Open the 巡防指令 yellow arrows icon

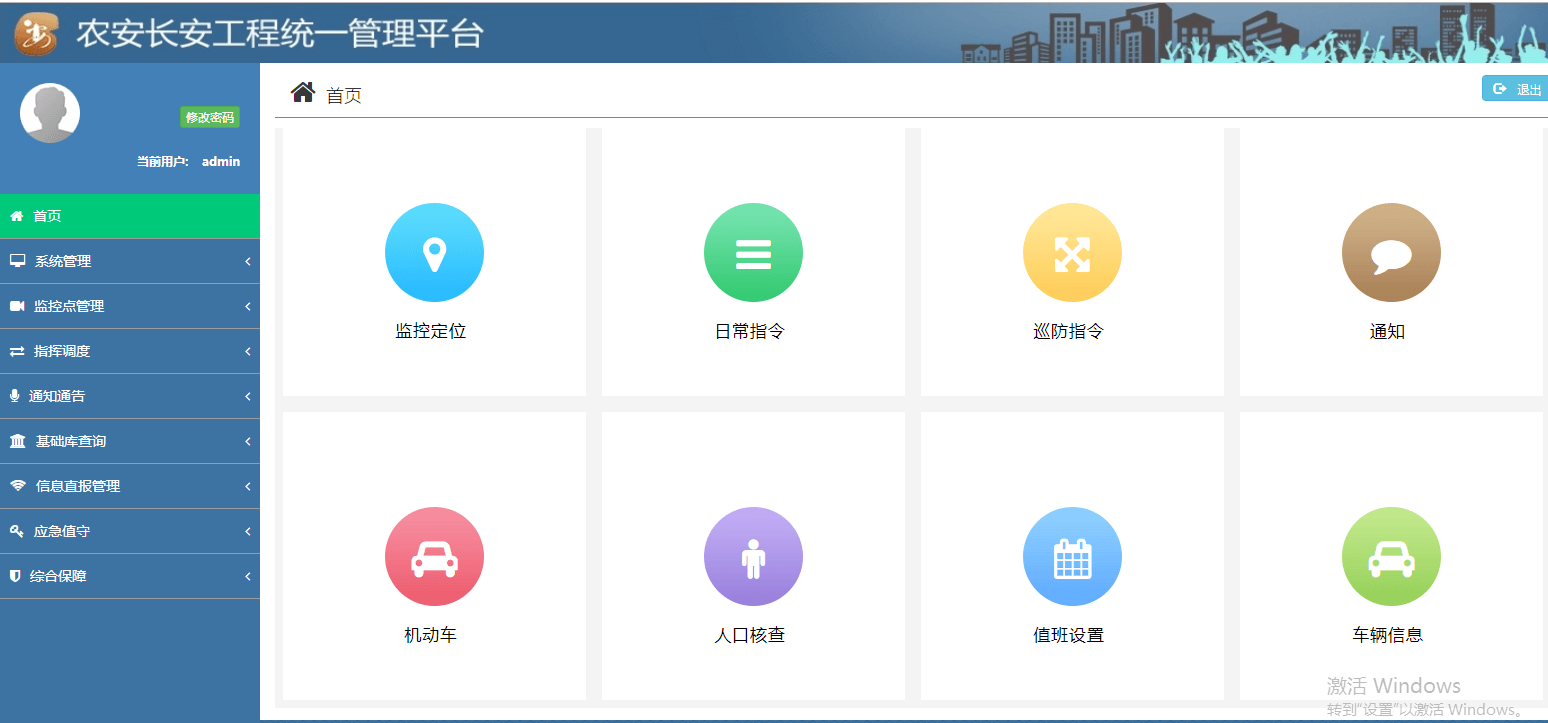pos(1072,253)
